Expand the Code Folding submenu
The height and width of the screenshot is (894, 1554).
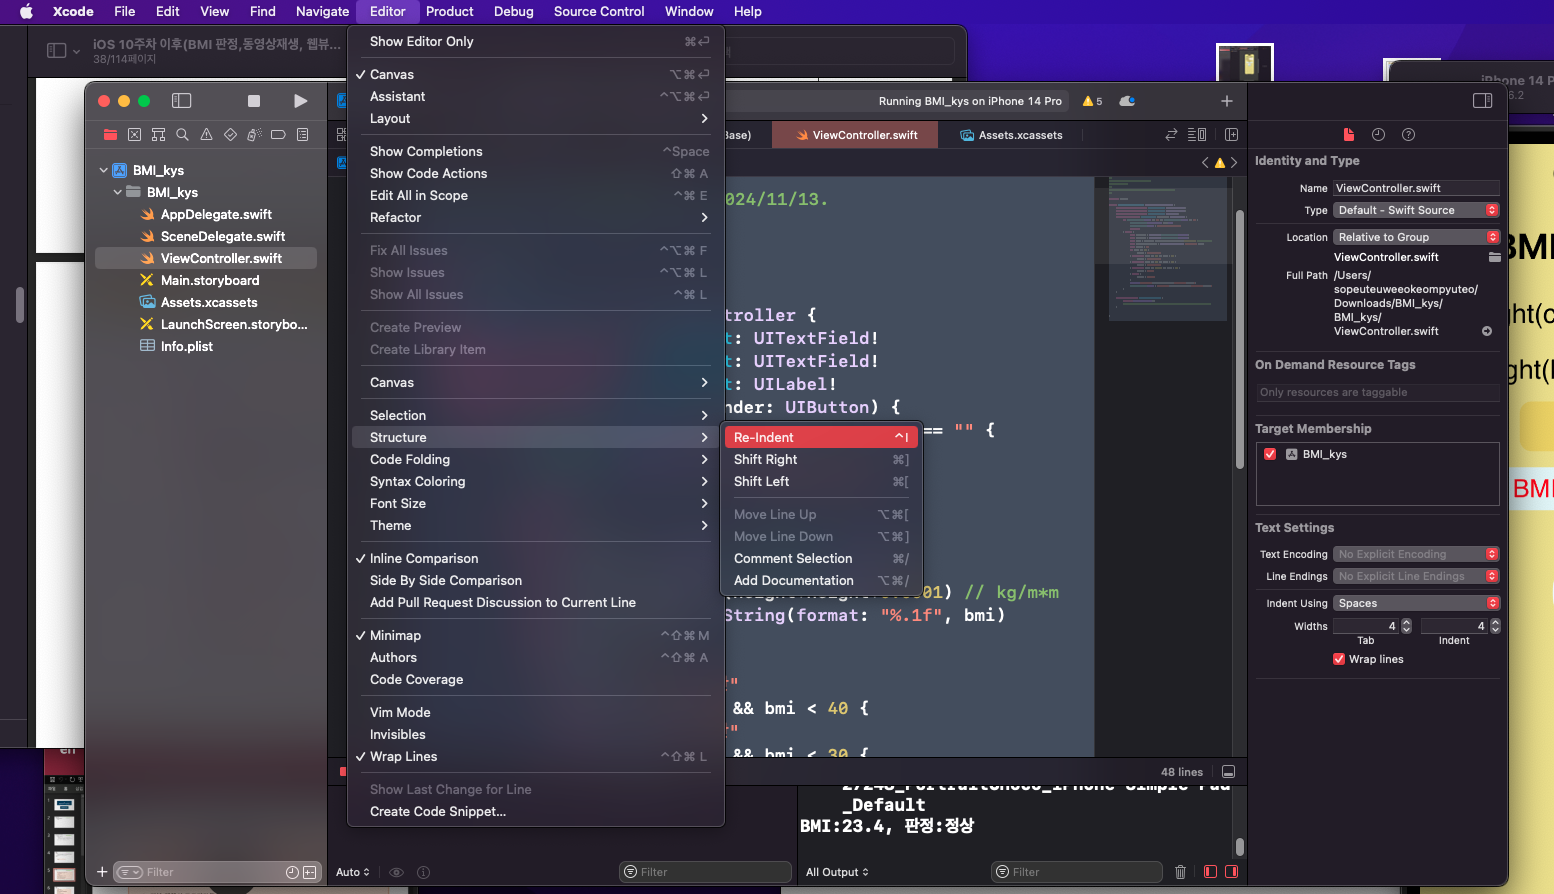click(x=535, y=459)
